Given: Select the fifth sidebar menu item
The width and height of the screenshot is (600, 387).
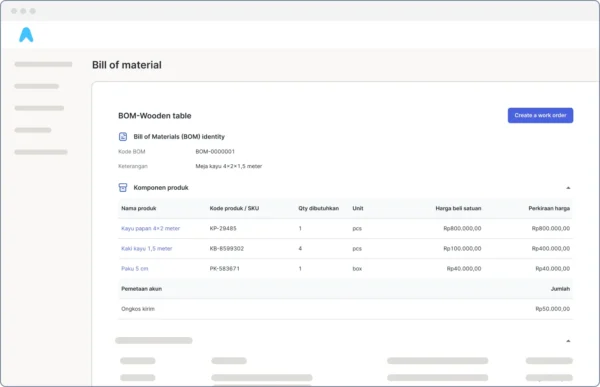Looking at the screenshot, I should pyautogui.click(x=41, y=152).
